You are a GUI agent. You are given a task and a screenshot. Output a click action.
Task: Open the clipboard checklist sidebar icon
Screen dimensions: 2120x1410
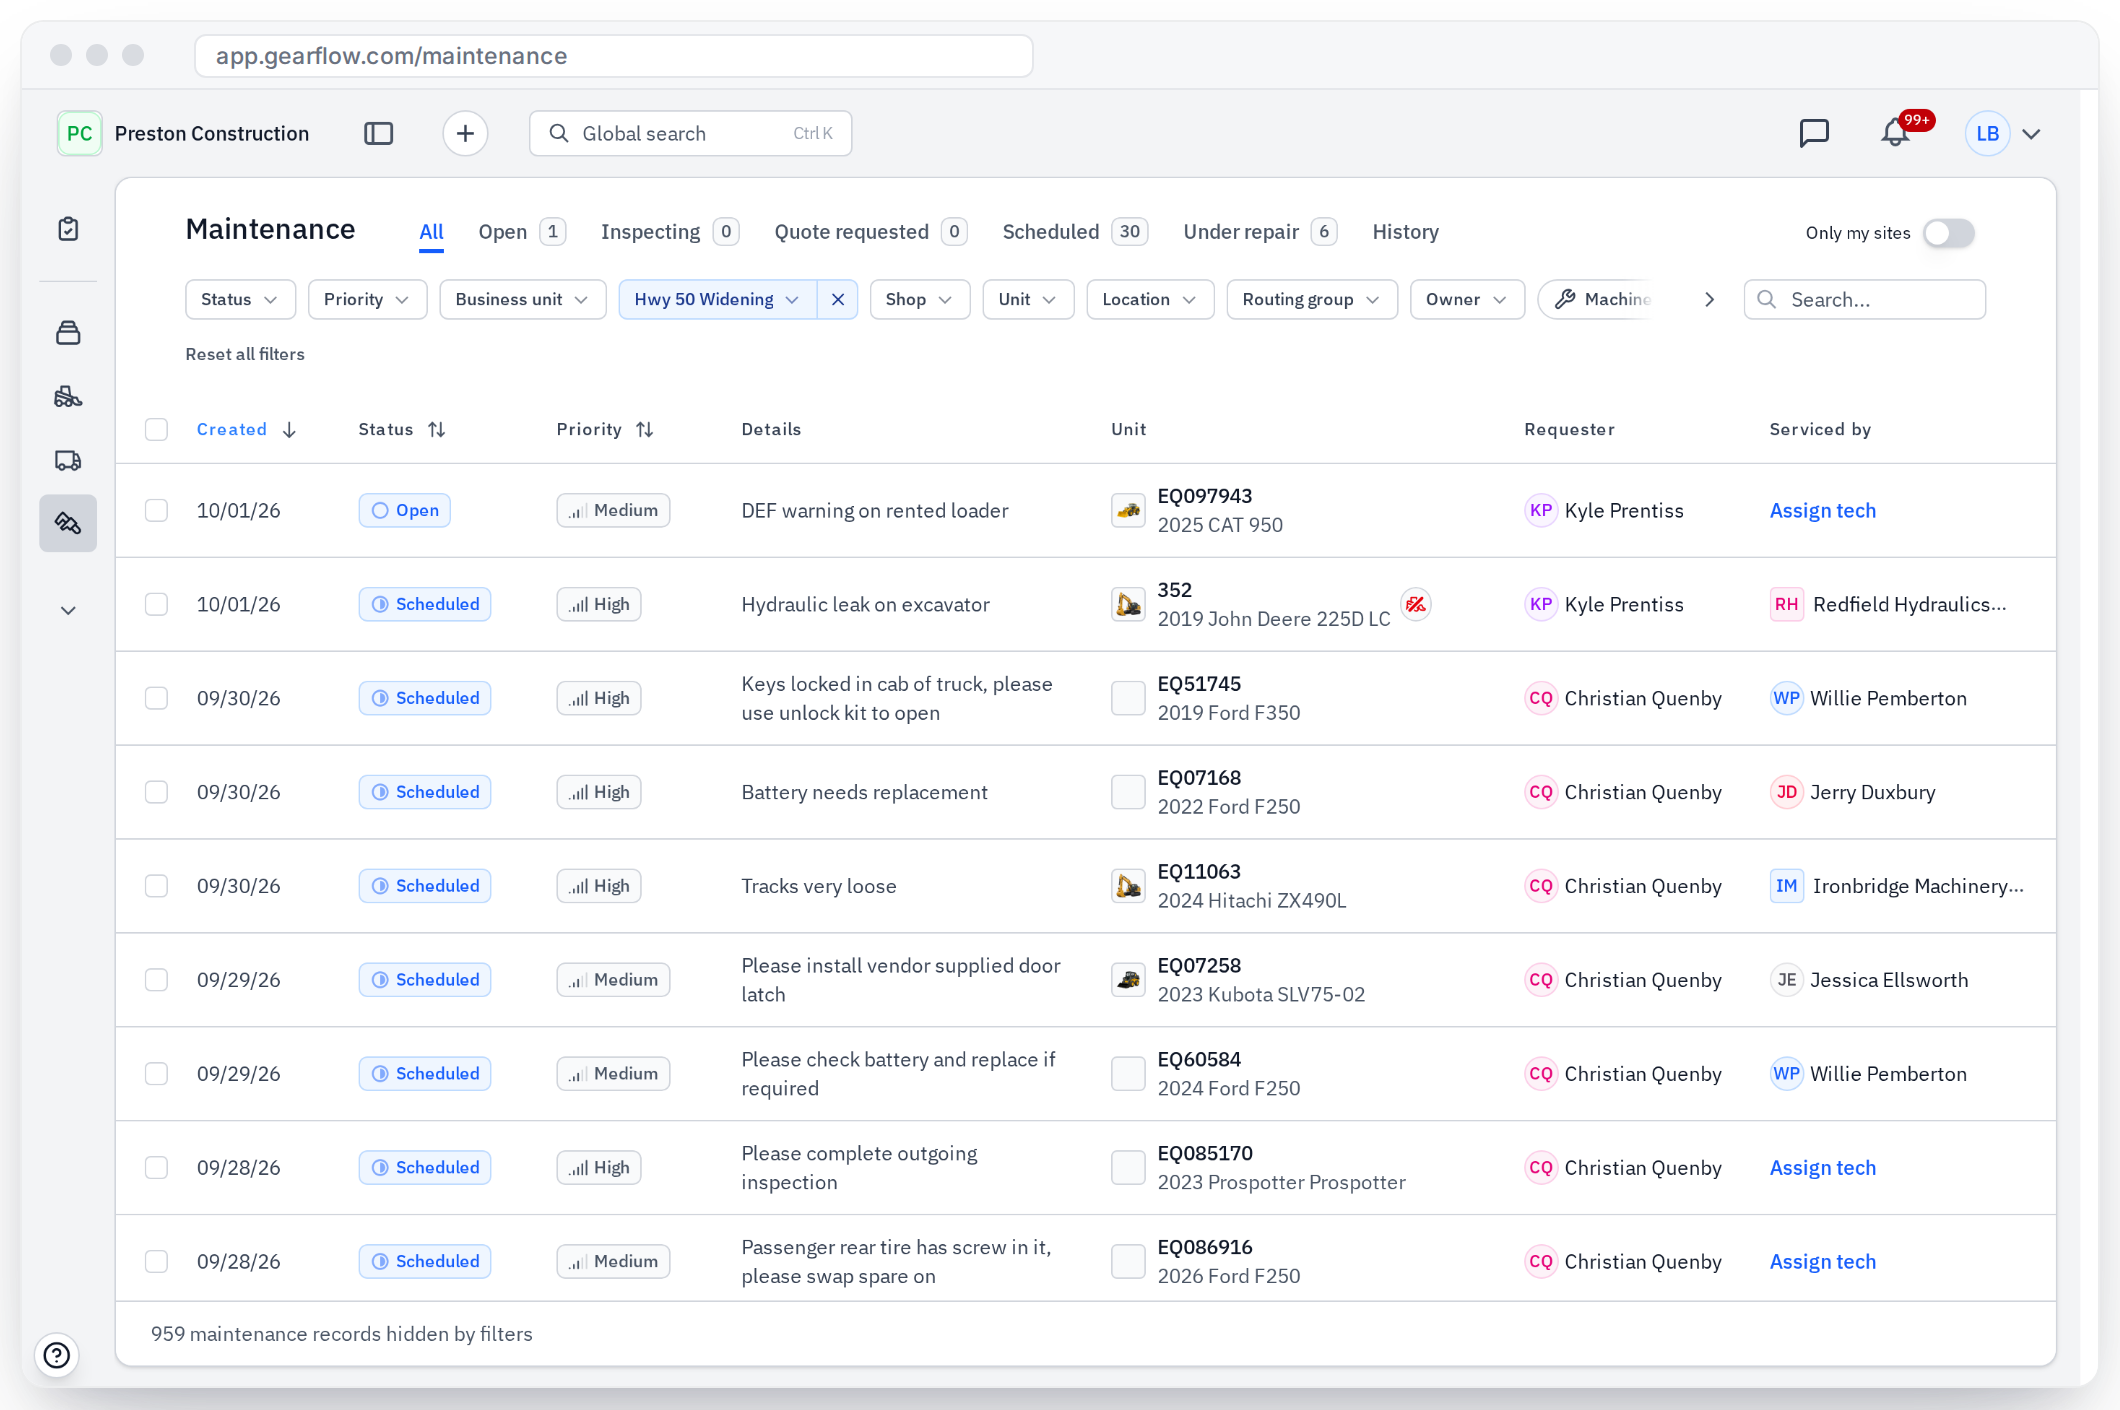[68, 229]
